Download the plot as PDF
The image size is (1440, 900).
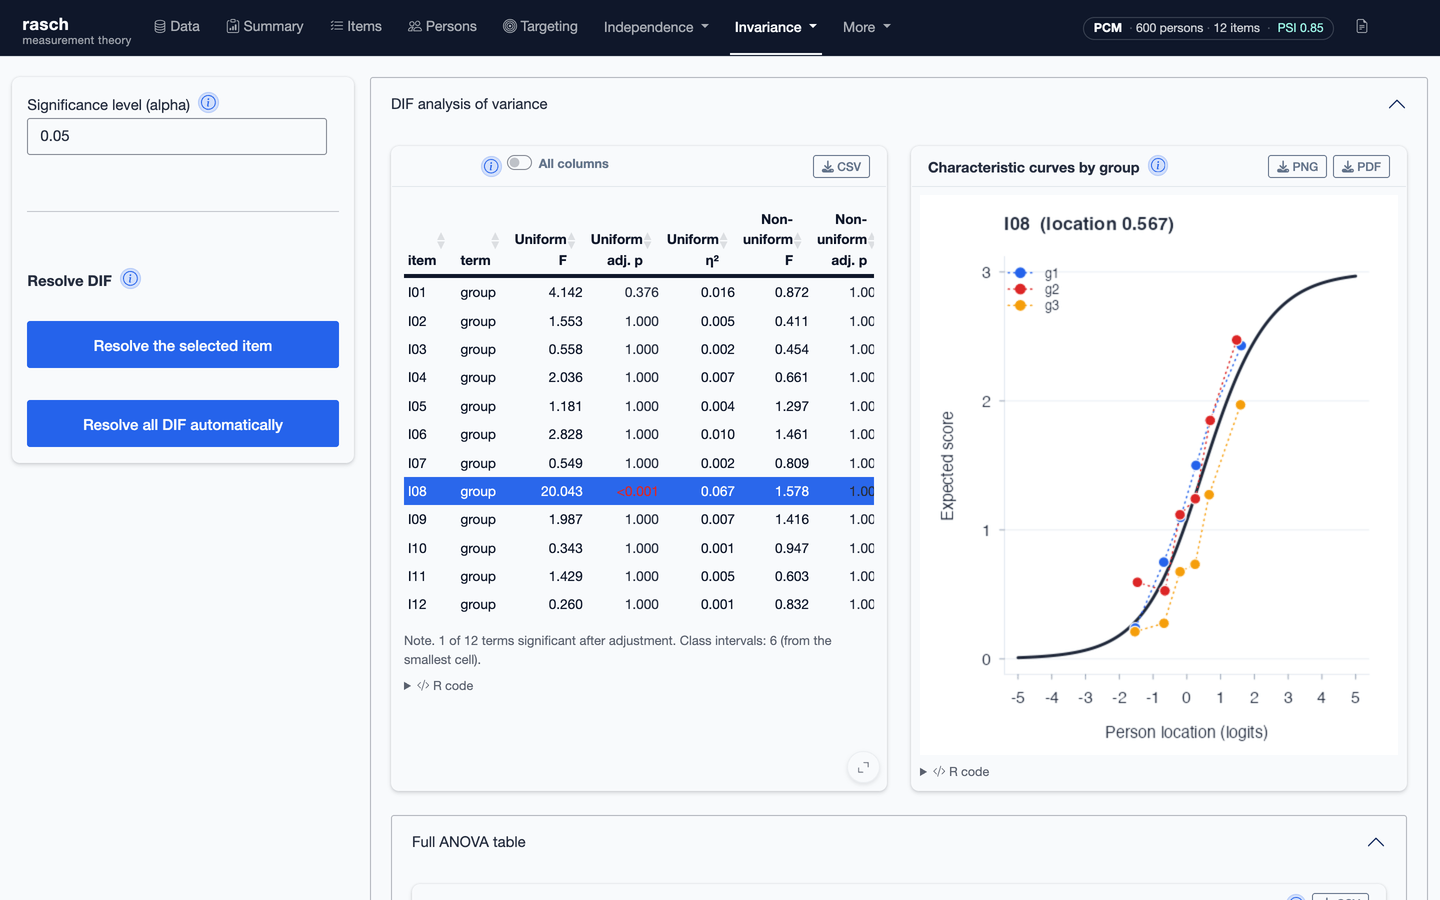(1361, 167)
